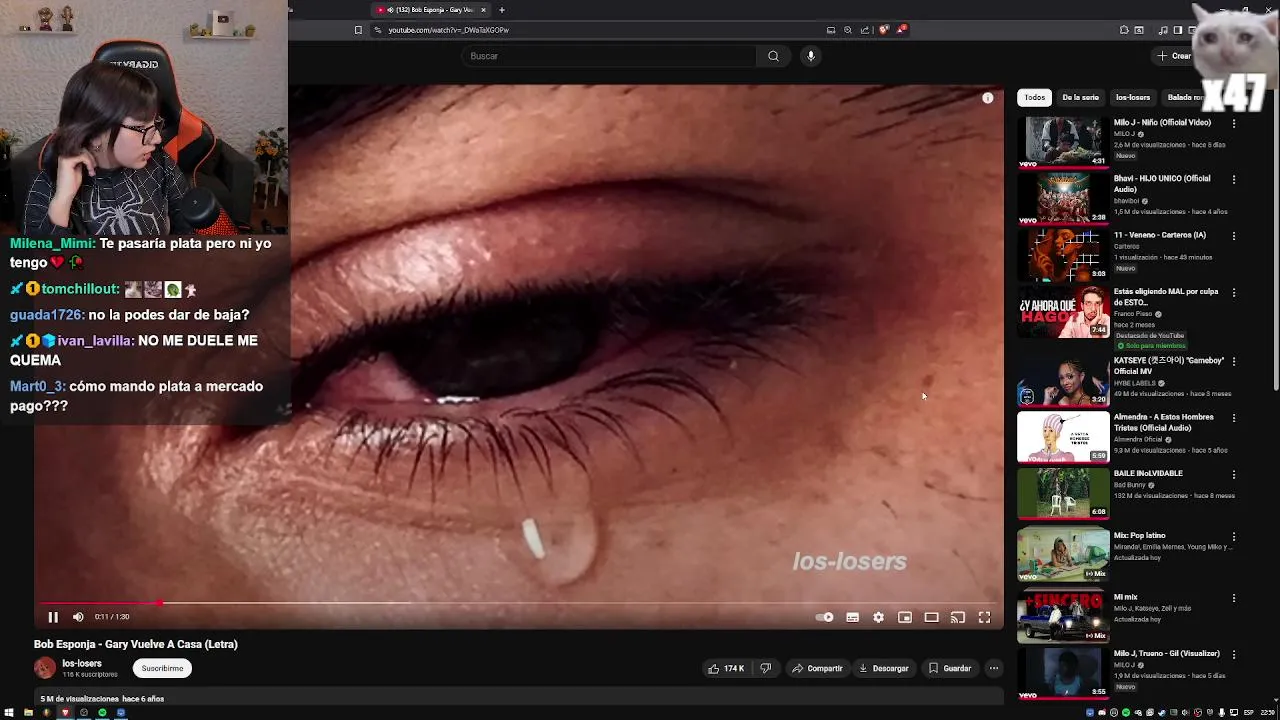This screenshot has height=720, width=1280.
Task: Pause the YouTube video
Action: tap(53, 617)
